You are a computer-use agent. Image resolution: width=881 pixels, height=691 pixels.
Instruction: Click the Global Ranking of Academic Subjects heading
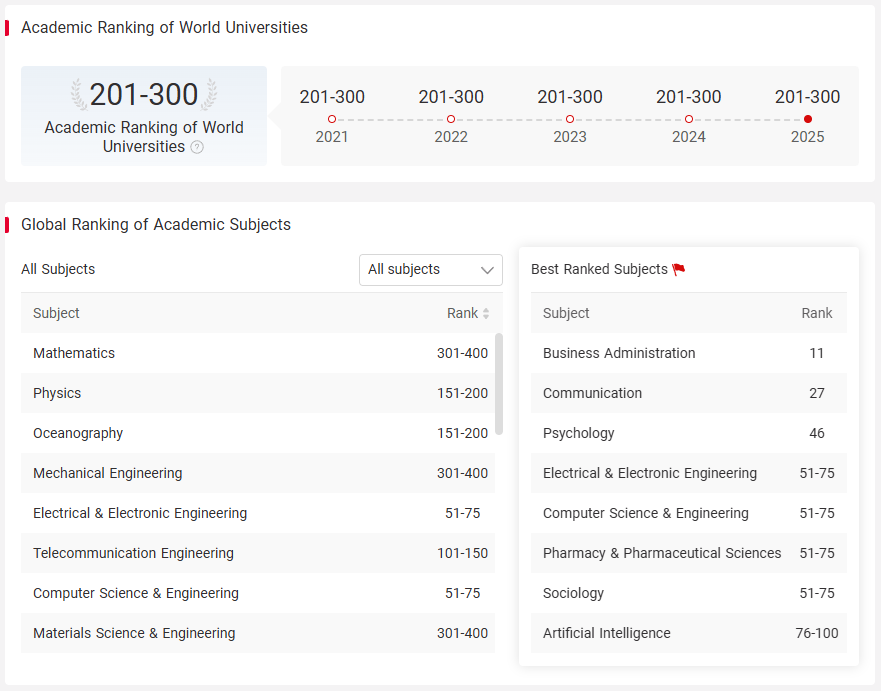156,225
